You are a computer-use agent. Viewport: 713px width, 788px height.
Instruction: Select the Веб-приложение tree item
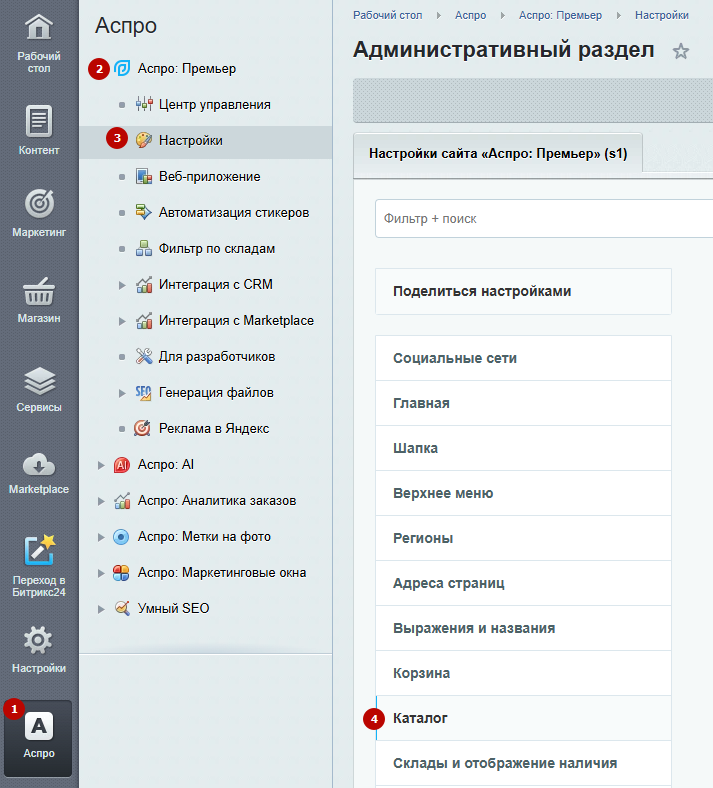(210, 176)
